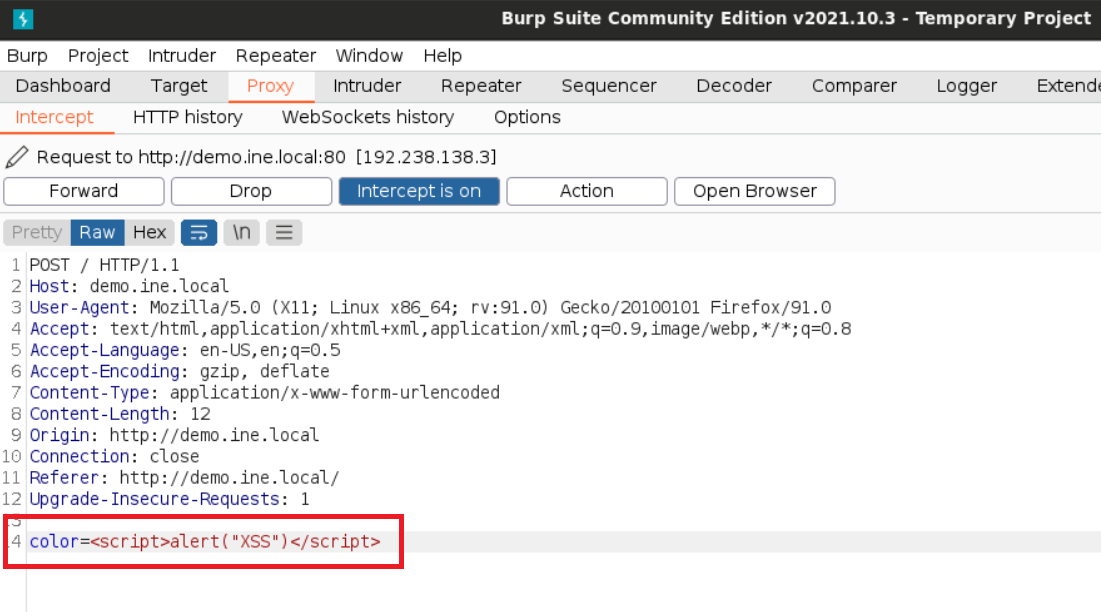The height and width of the screenshot is (612, 1101).
Task: Toggle show non-printable characters \n button
Action: [x=242, y=232]
